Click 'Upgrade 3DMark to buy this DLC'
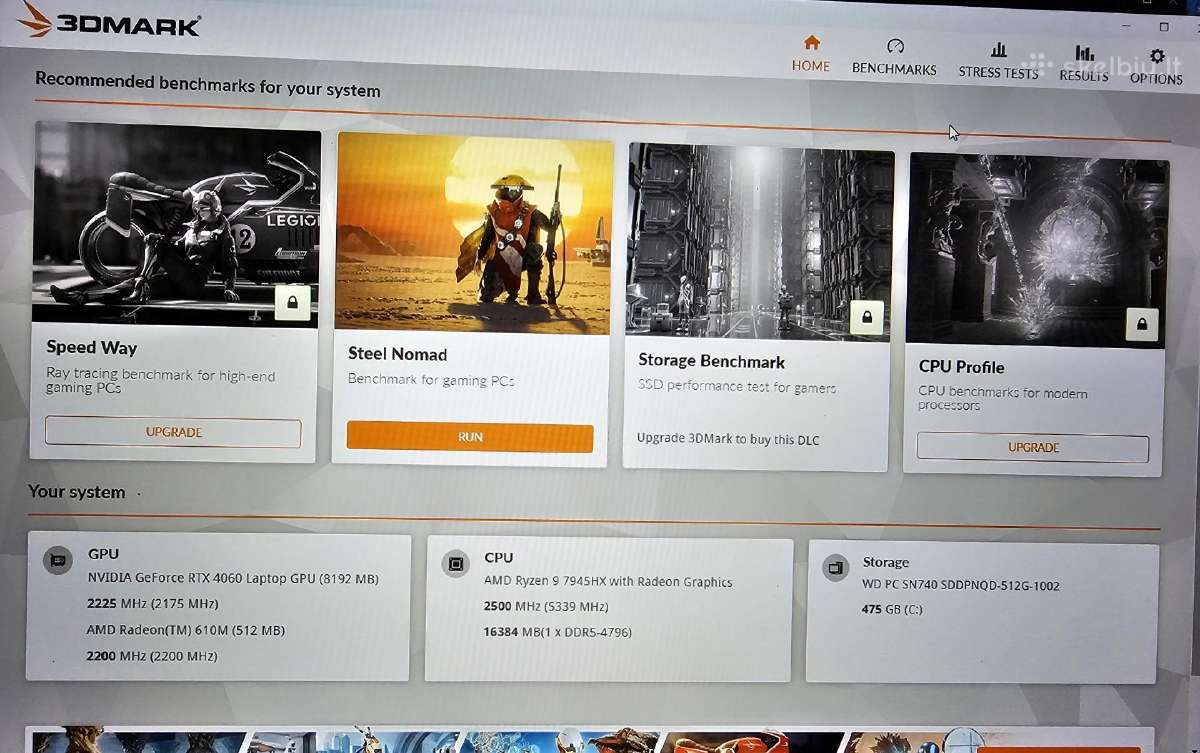Screen dimensions: 1200x753 (x=728, y=439)
